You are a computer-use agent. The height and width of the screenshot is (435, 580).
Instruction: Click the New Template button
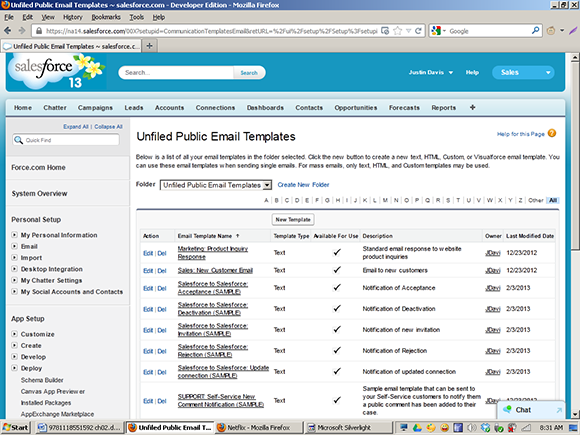pos(293,219)
